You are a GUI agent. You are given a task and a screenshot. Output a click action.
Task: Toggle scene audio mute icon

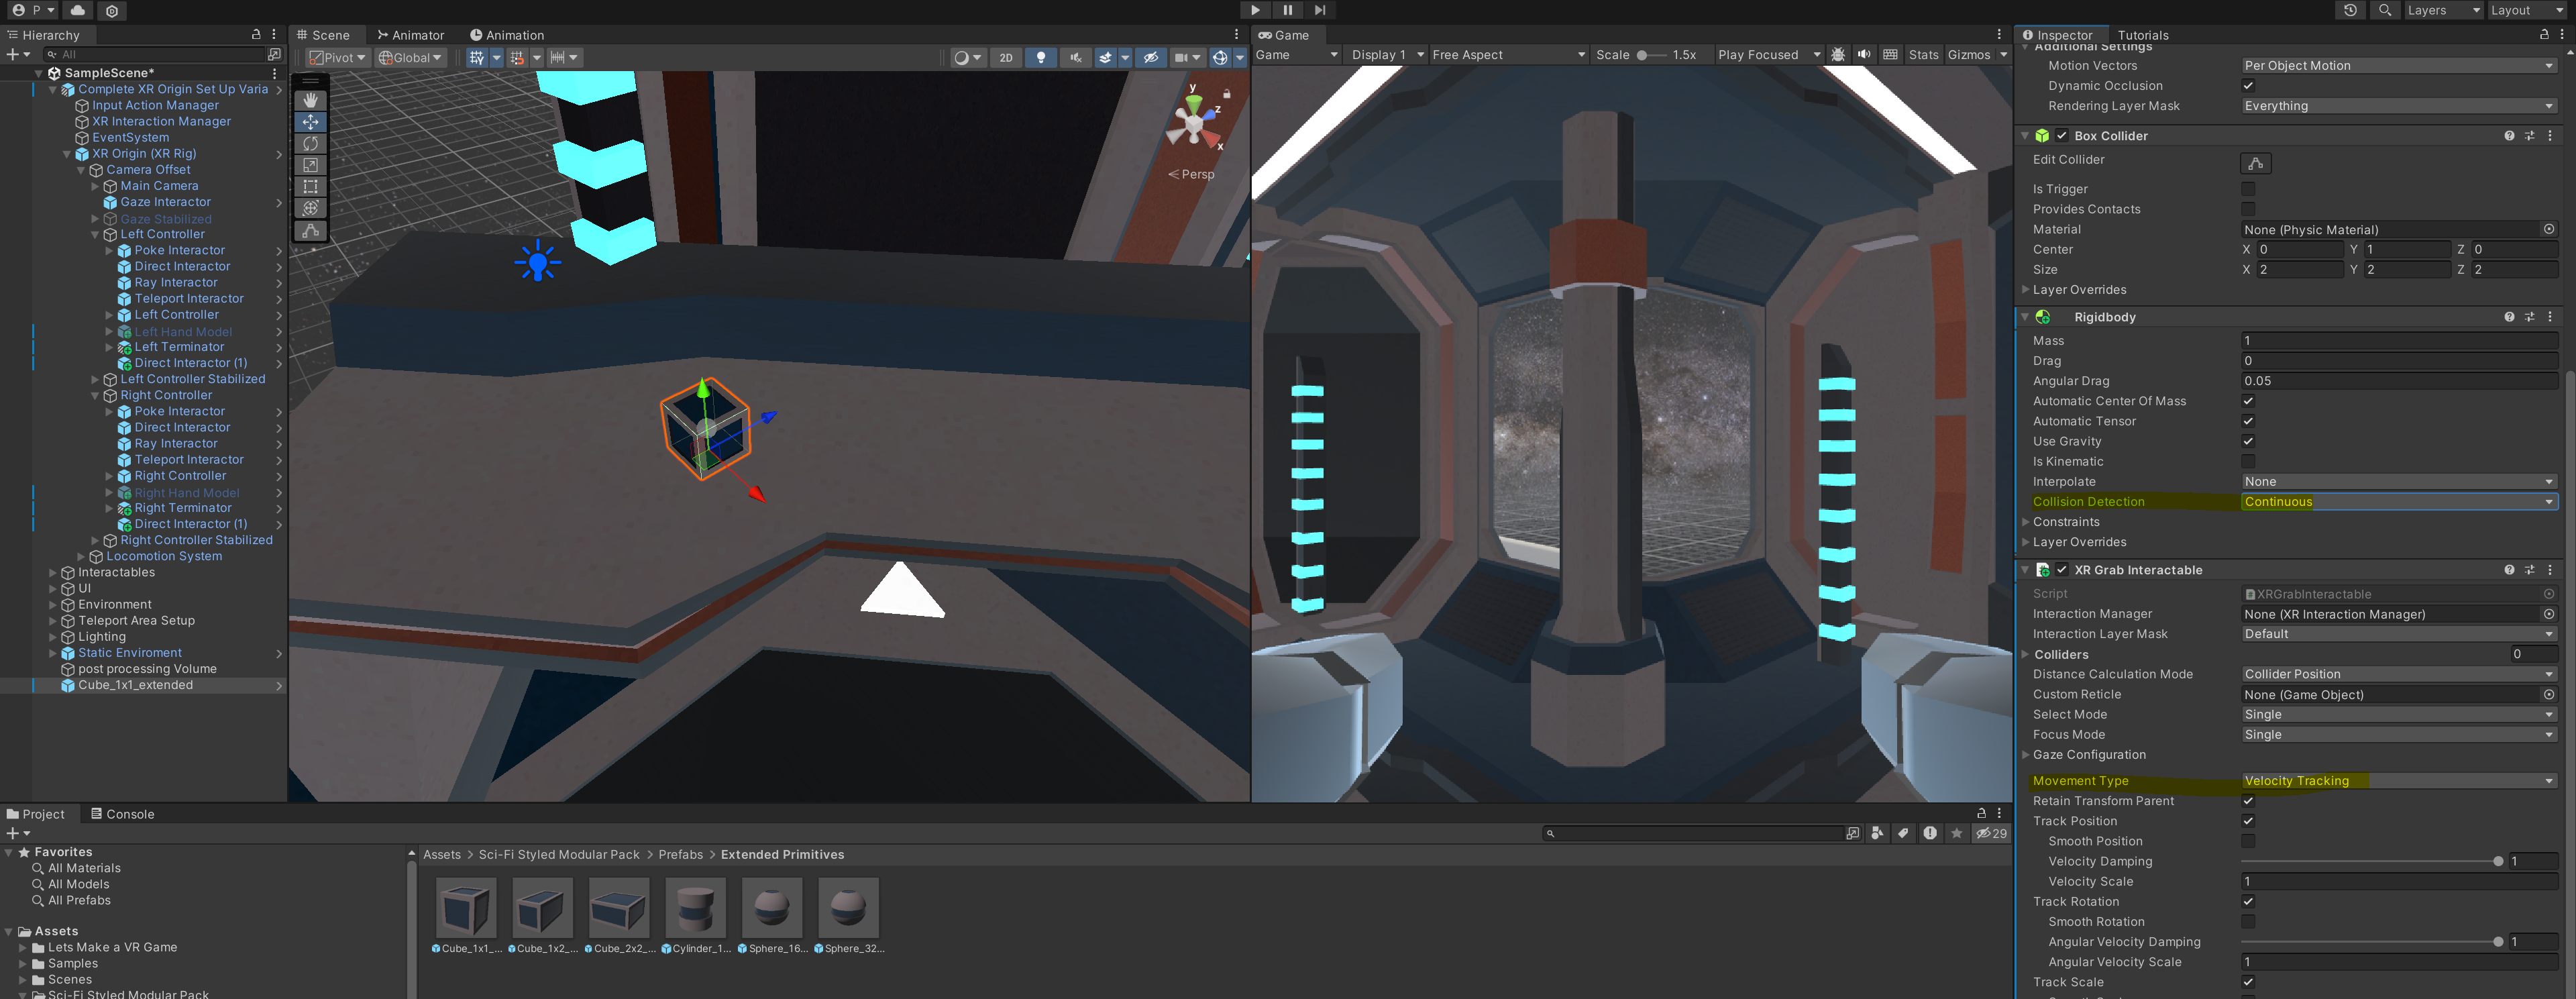1075,57
